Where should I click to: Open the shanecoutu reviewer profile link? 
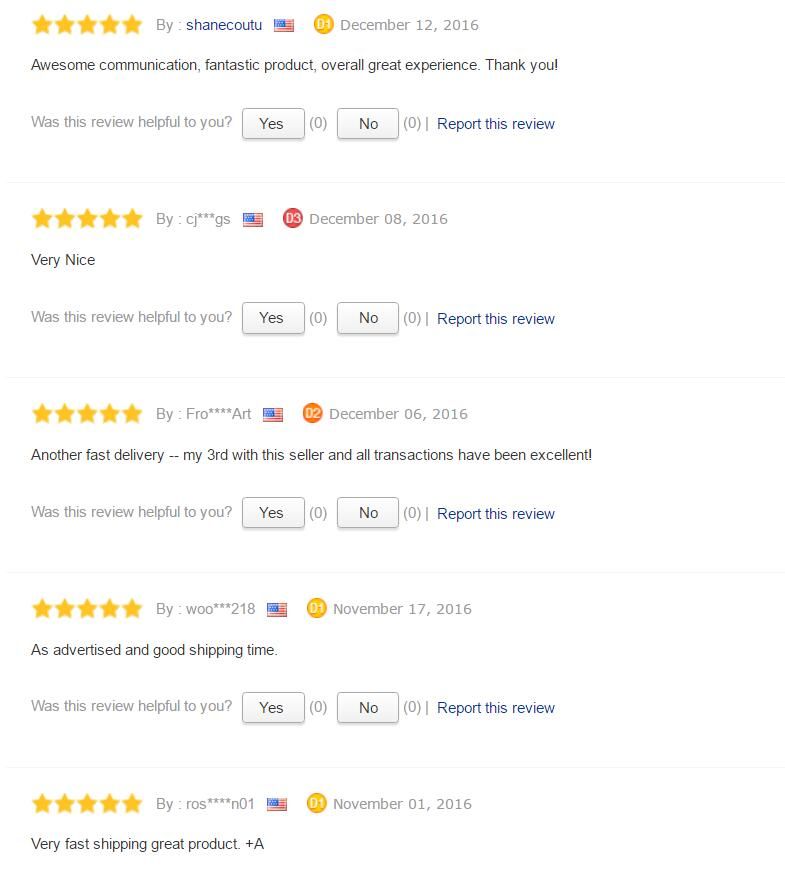[224, 25]
